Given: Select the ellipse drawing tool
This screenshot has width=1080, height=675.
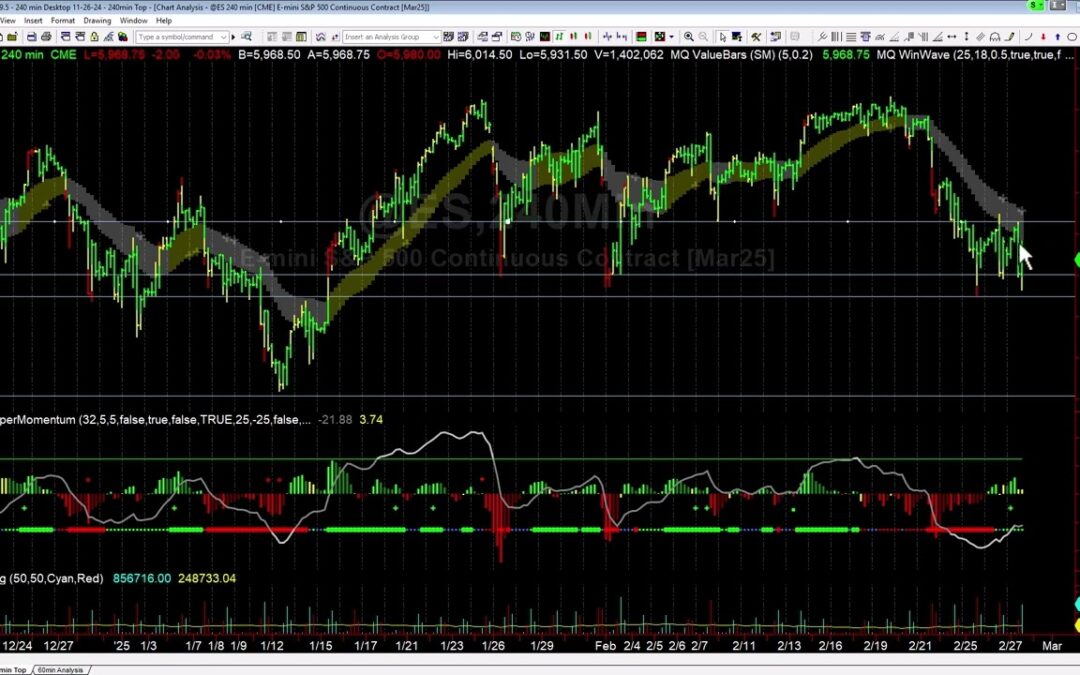Looking at the screenshot, I should 1072,36.
